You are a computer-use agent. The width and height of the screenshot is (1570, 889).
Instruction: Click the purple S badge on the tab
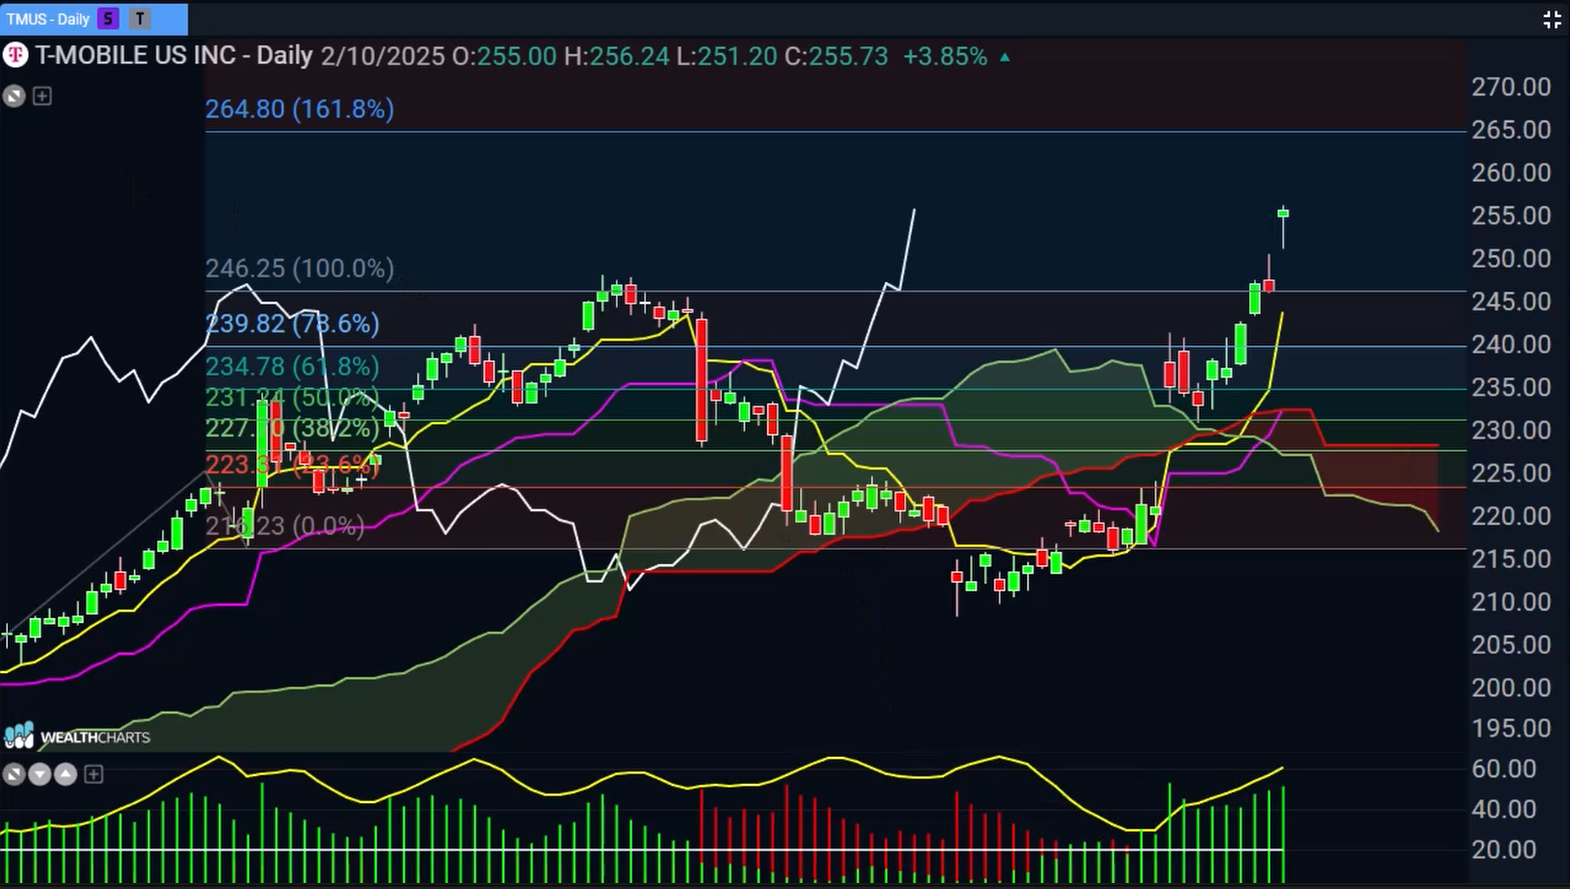[108, 18]
